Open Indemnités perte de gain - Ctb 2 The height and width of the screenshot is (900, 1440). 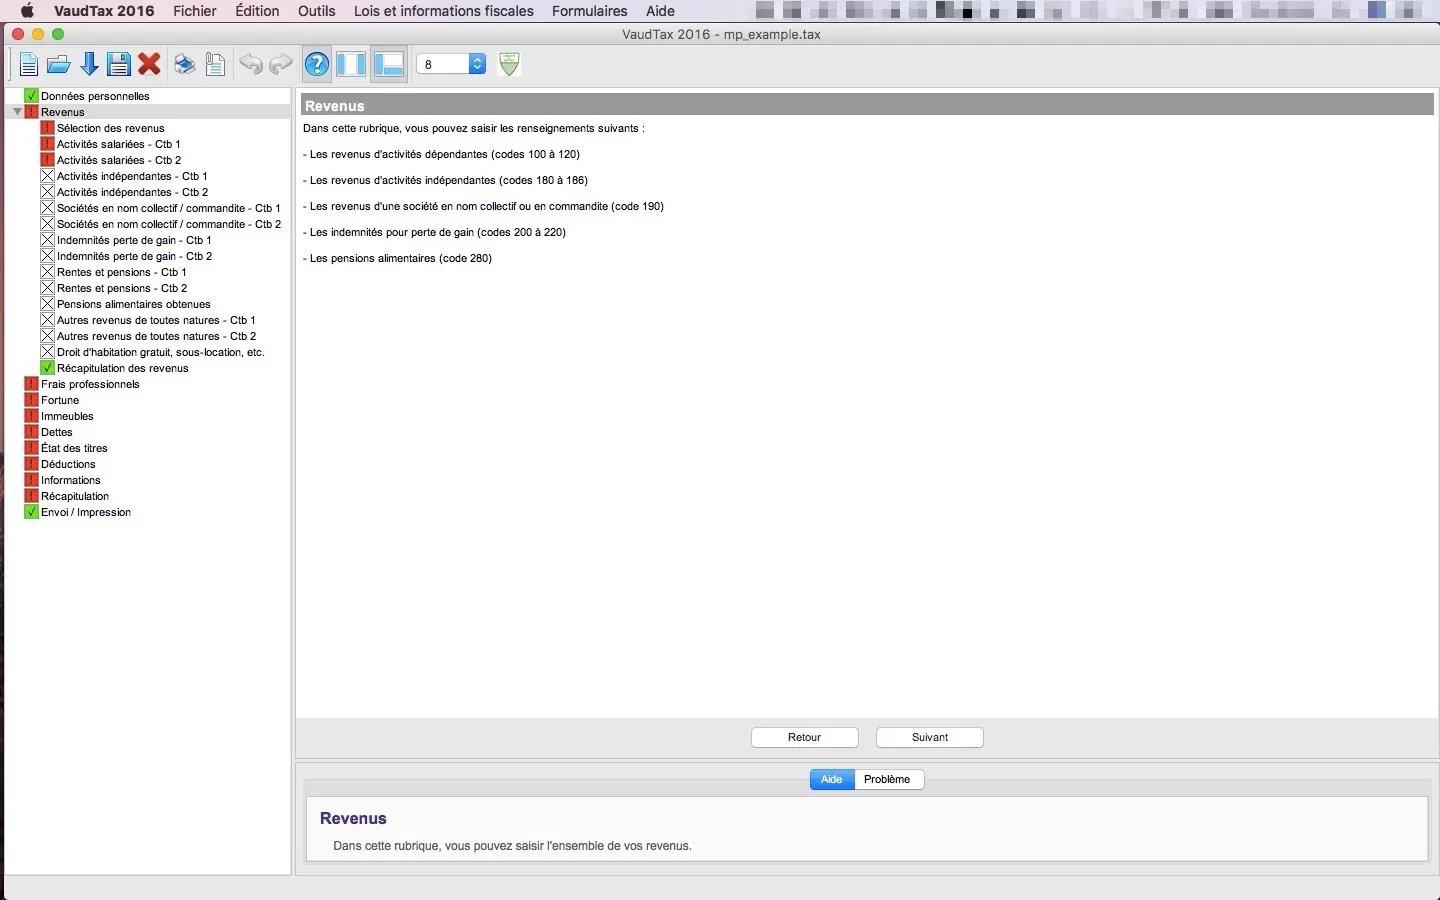point(135,256)
